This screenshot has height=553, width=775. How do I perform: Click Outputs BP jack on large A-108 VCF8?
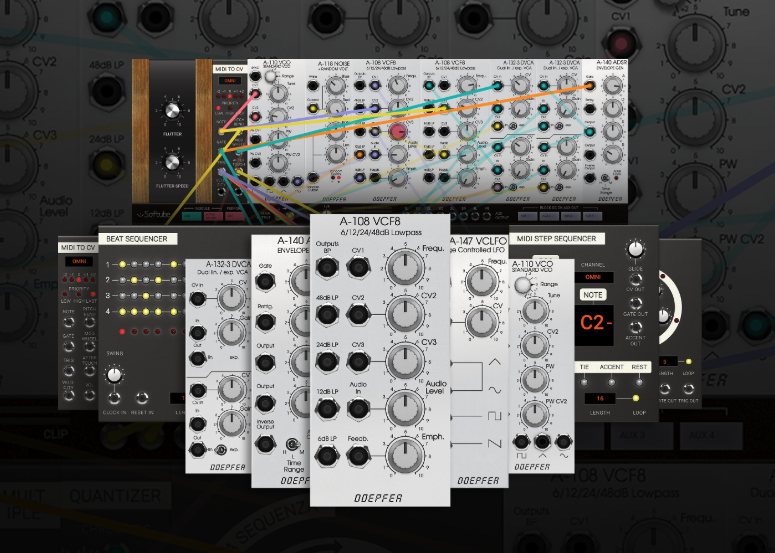coord(327,267)
